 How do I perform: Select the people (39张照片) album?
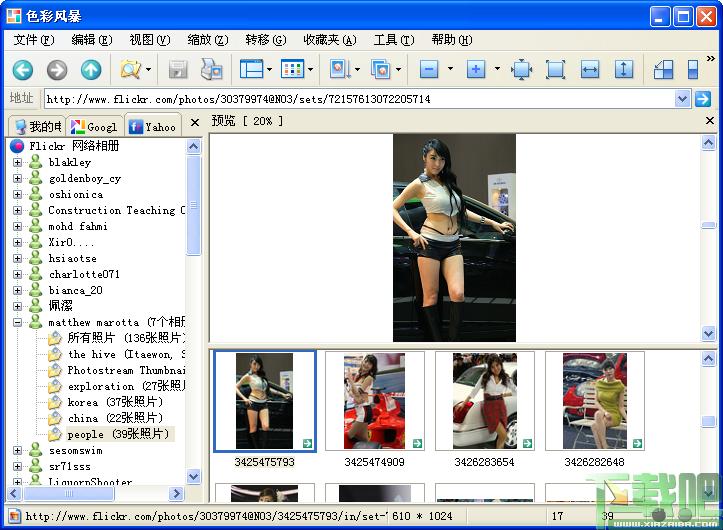coord(118,435)
